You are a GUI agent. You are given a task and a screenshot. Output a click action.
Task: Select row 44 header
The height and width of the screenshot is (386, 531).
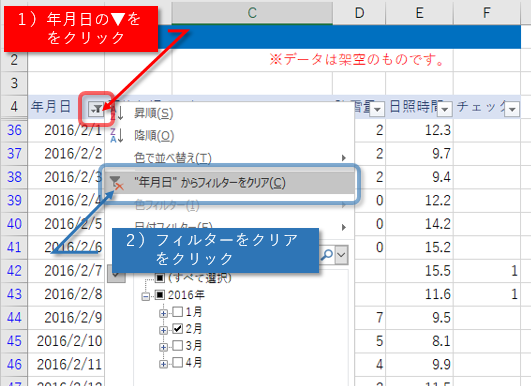pos(14,318)
